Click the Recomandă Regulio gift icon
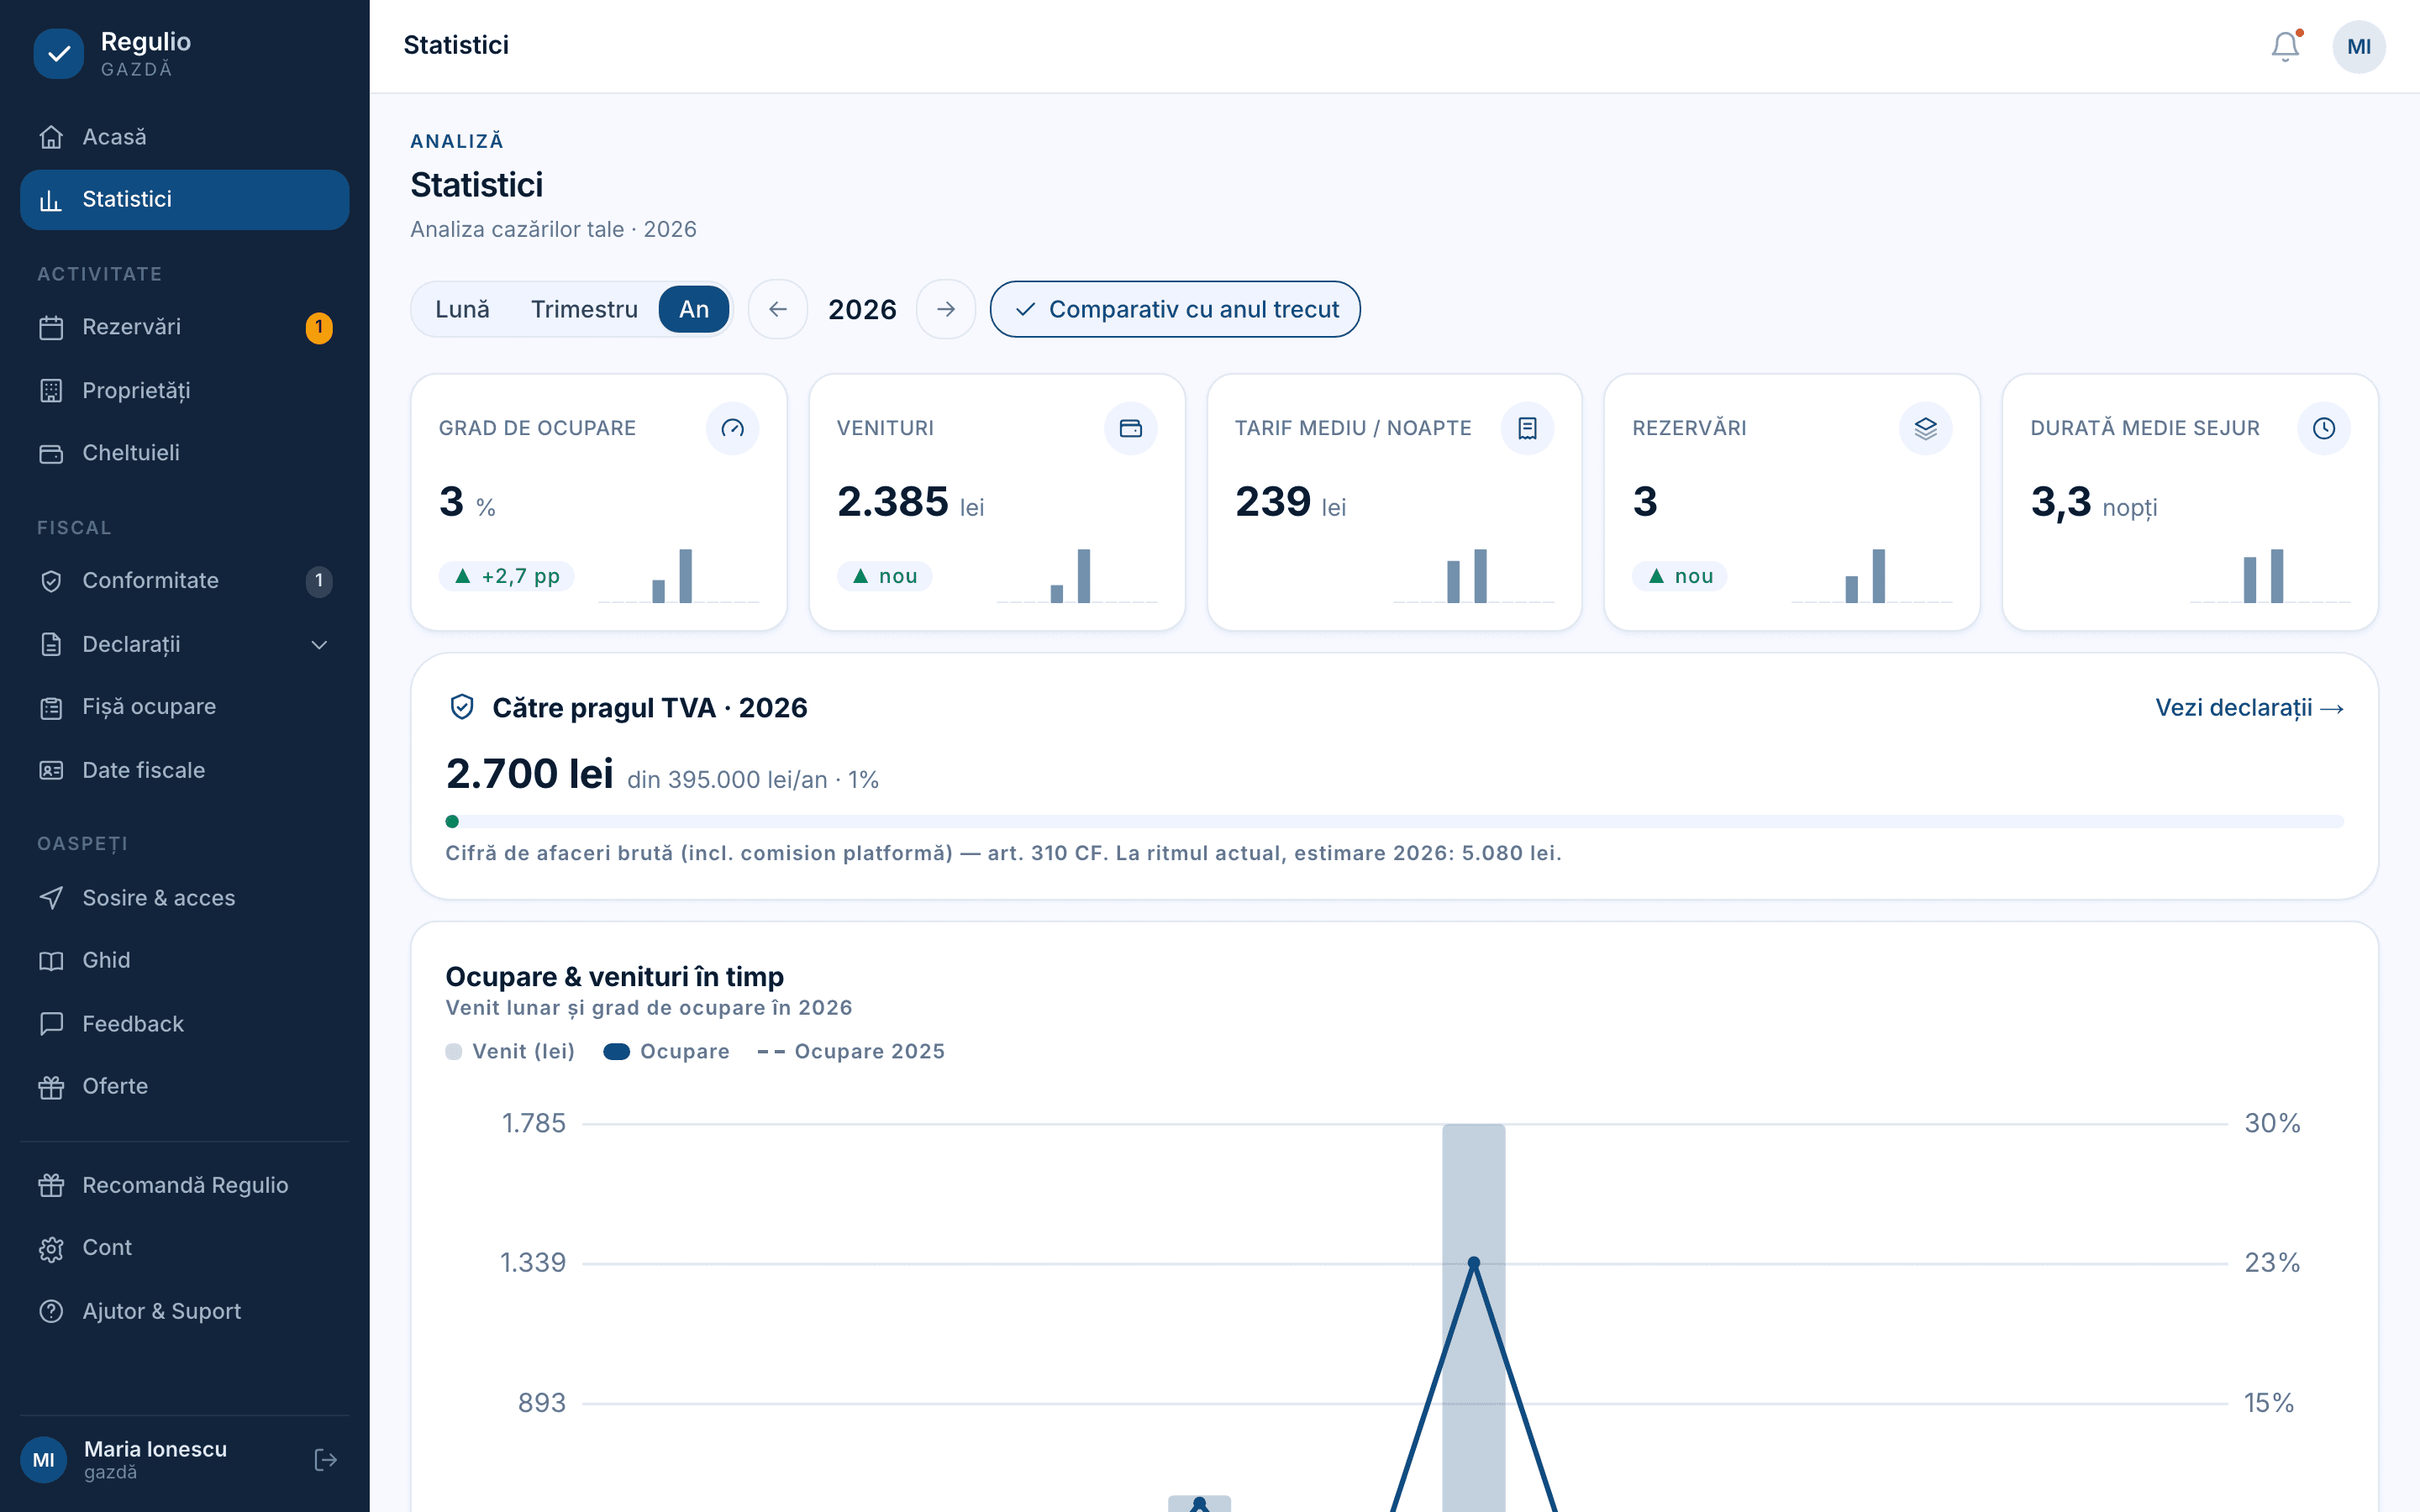2420x1512 pixels. [51, 1185]
